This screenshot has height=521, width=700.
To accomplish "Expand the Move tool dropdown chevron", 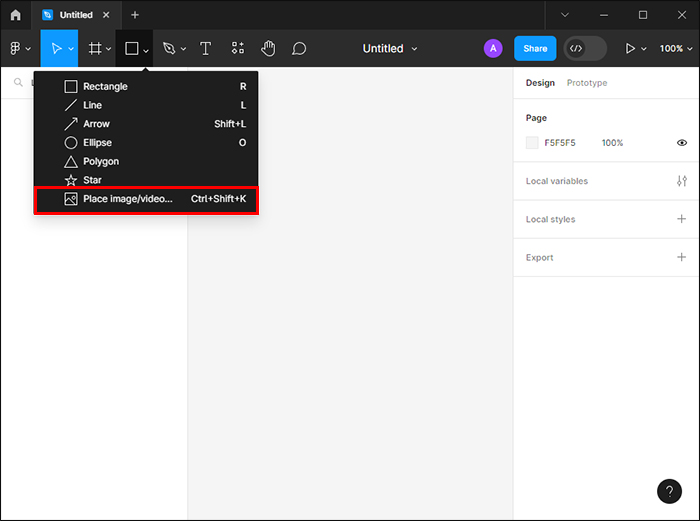I will 71,49.
